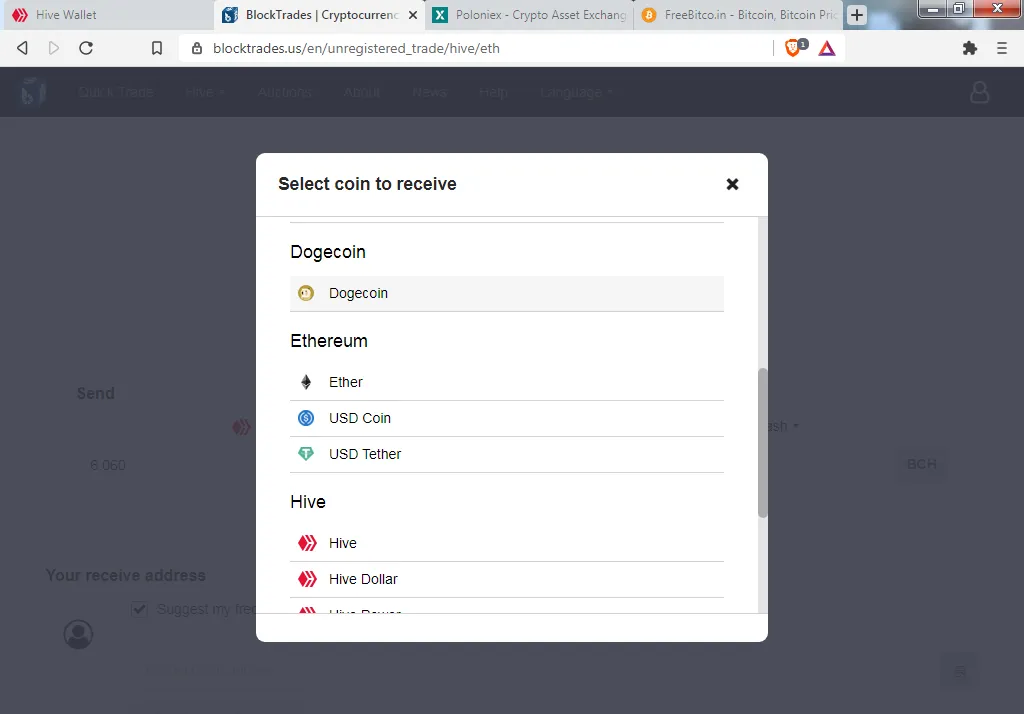Open About in the navigation bar
This screenshot has width=1024, height=714.
[x=362, y=92]
